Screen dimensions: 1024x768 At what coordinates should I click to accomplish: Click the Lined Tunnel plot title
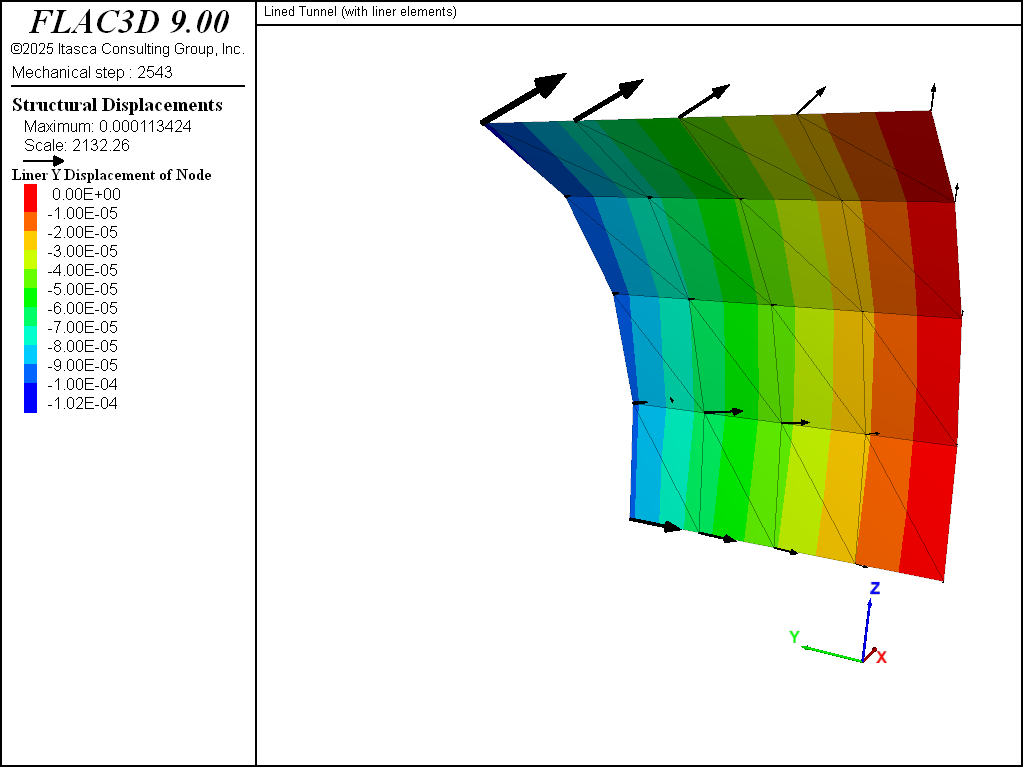coord(360,12)
